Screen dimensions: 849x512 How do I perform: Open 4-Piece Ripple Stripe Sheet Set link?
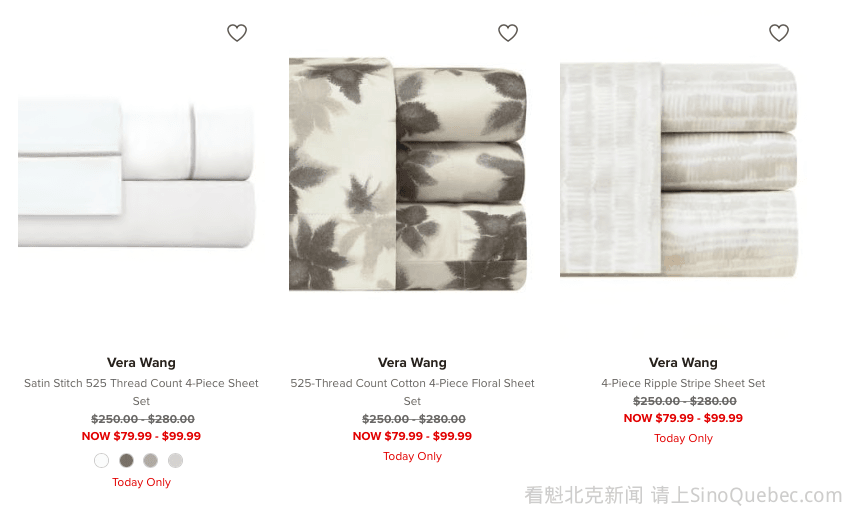tap(683, 383)
